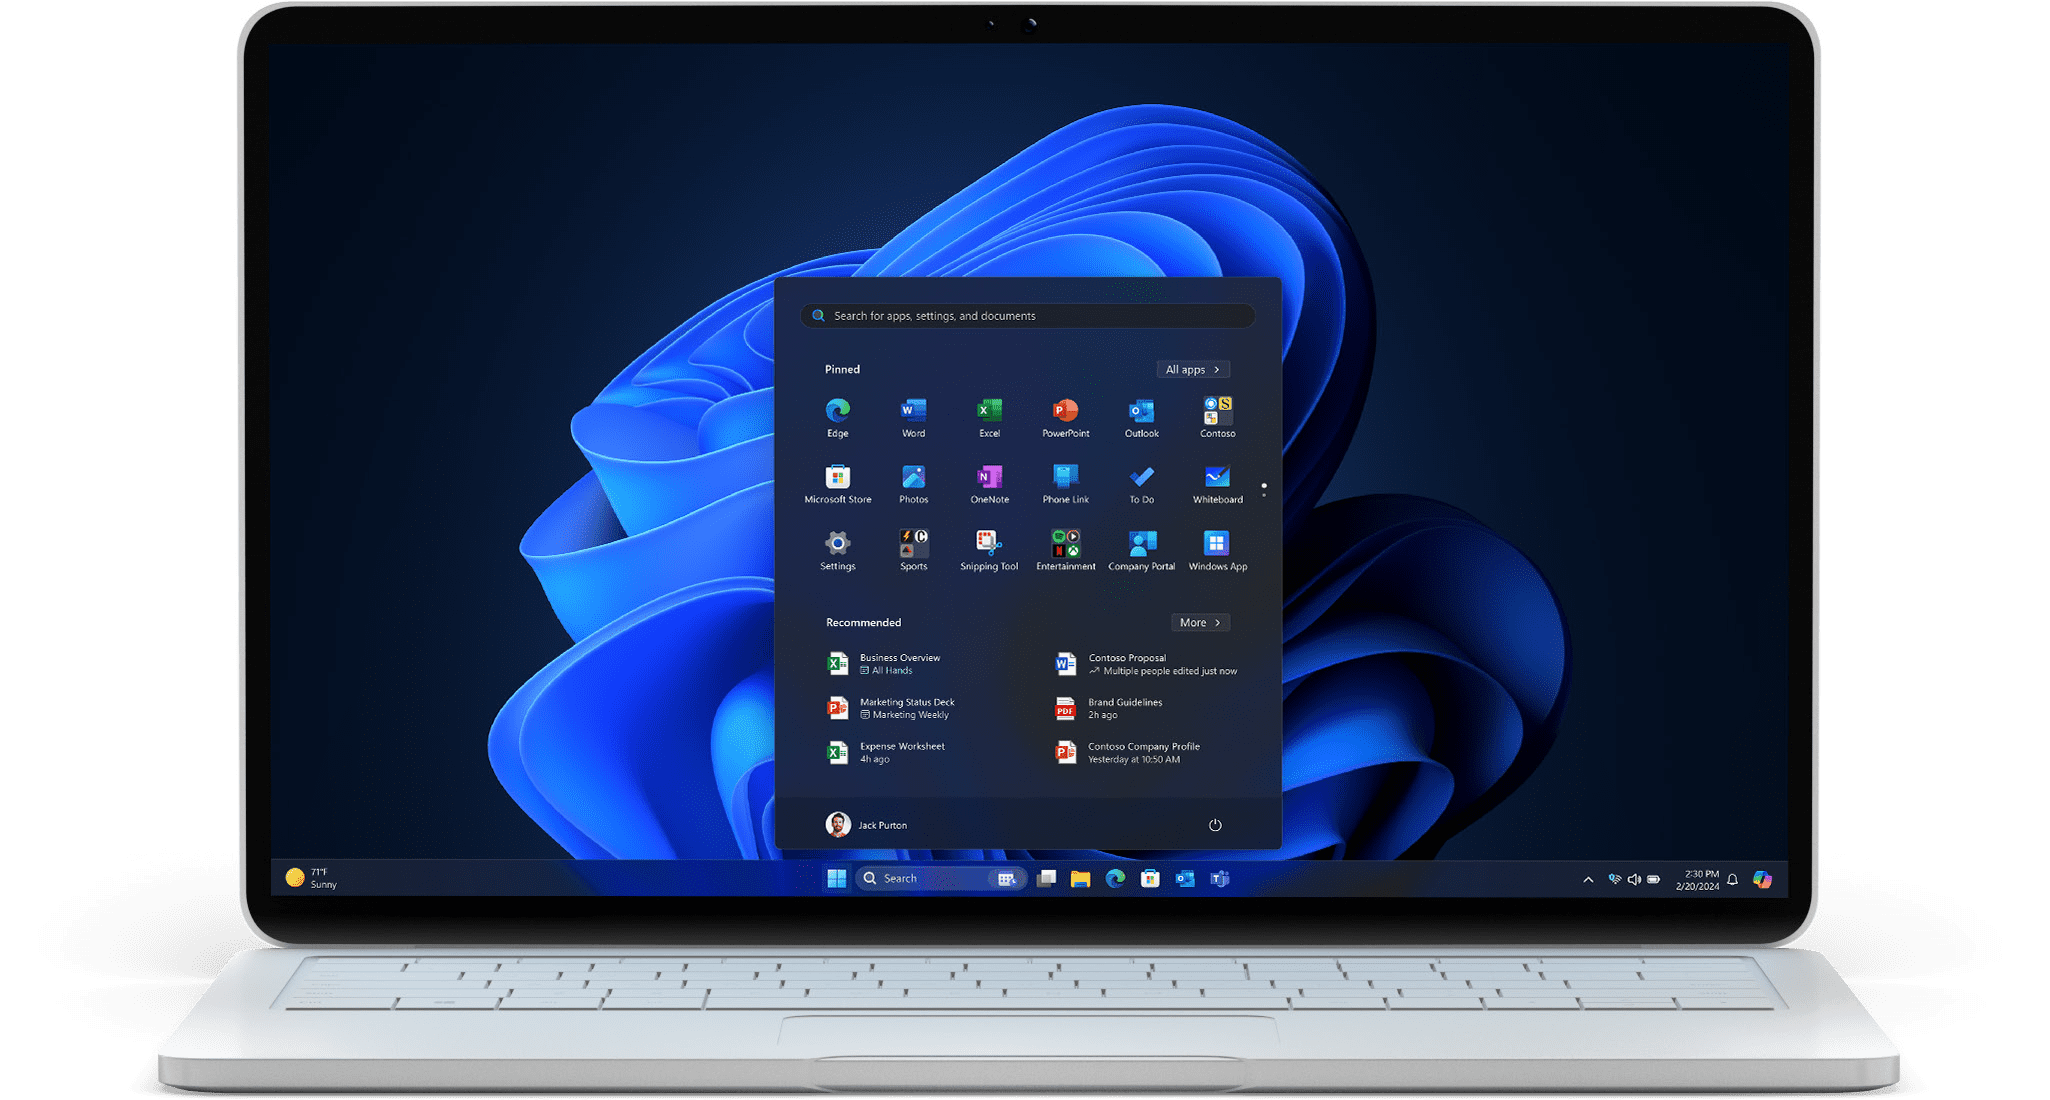Open the To Do app

[1141, 484]
